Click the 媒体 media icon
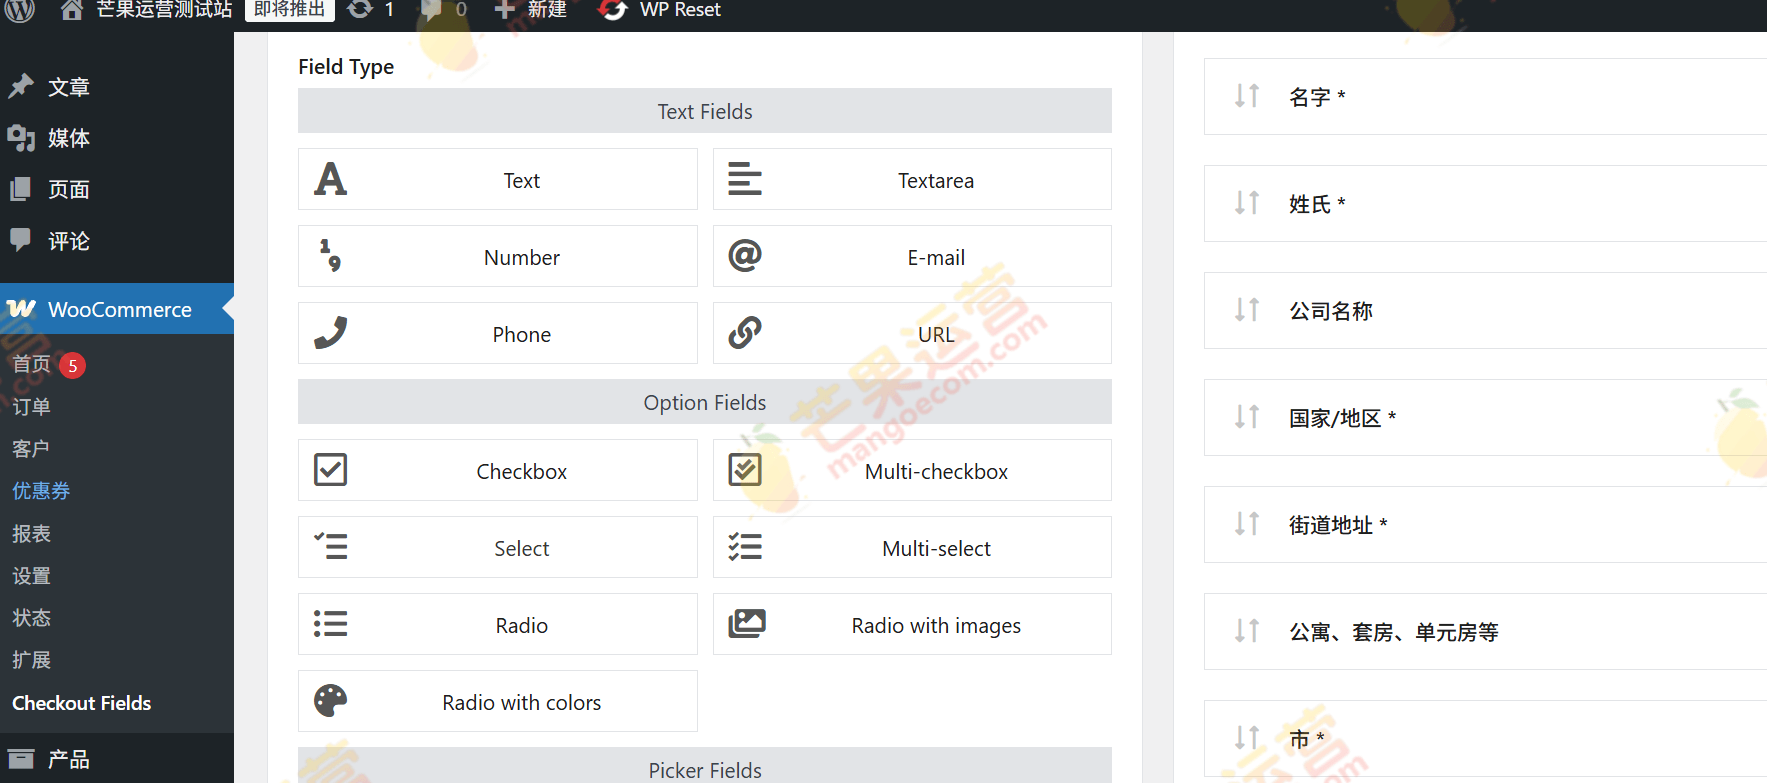This screenshot has height=783, width=1767. click(x=21, y=138)
